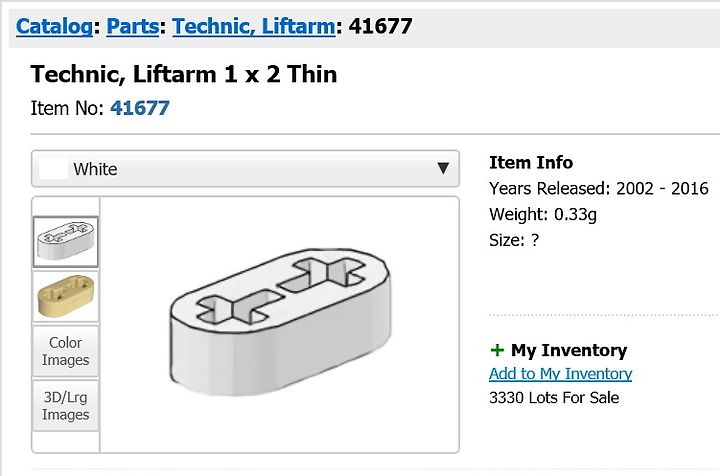Click the Years Released 2002 - 2016 text
The height and width of the screenshot is (476, 720).
(x=599, y=189)
